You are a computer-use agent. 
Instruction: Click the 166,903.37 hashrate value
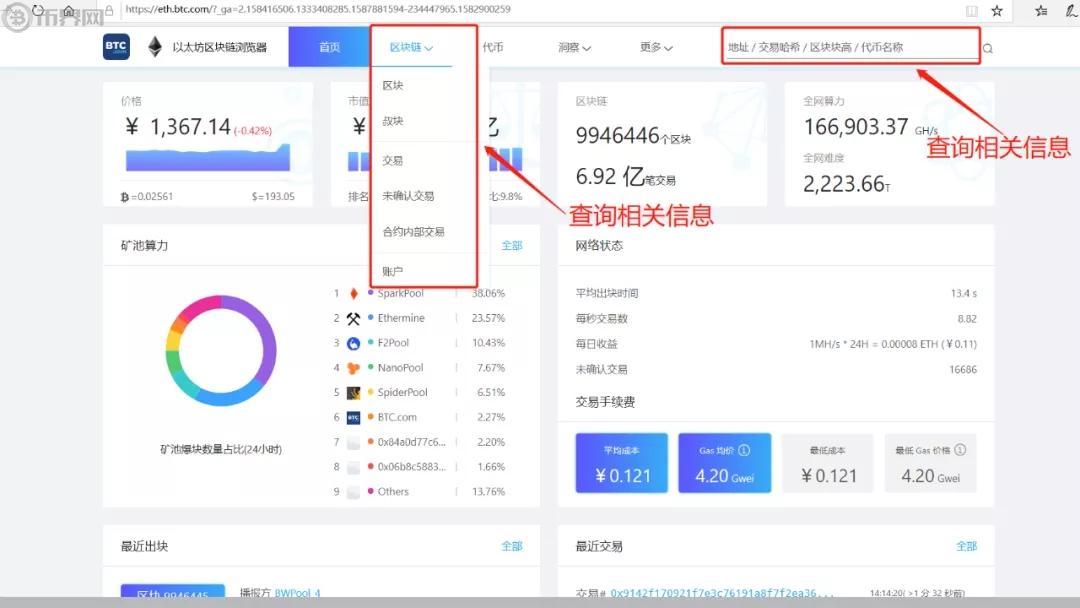855,127
